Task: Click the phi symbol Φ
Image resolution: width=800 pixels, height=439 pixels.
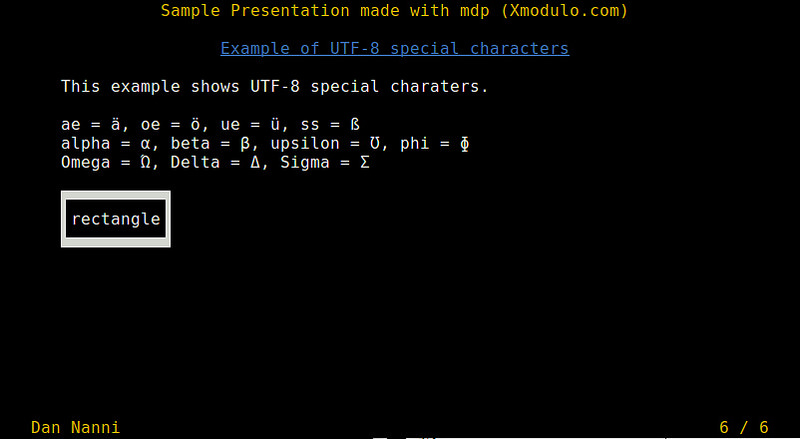Action: (465, 144)
